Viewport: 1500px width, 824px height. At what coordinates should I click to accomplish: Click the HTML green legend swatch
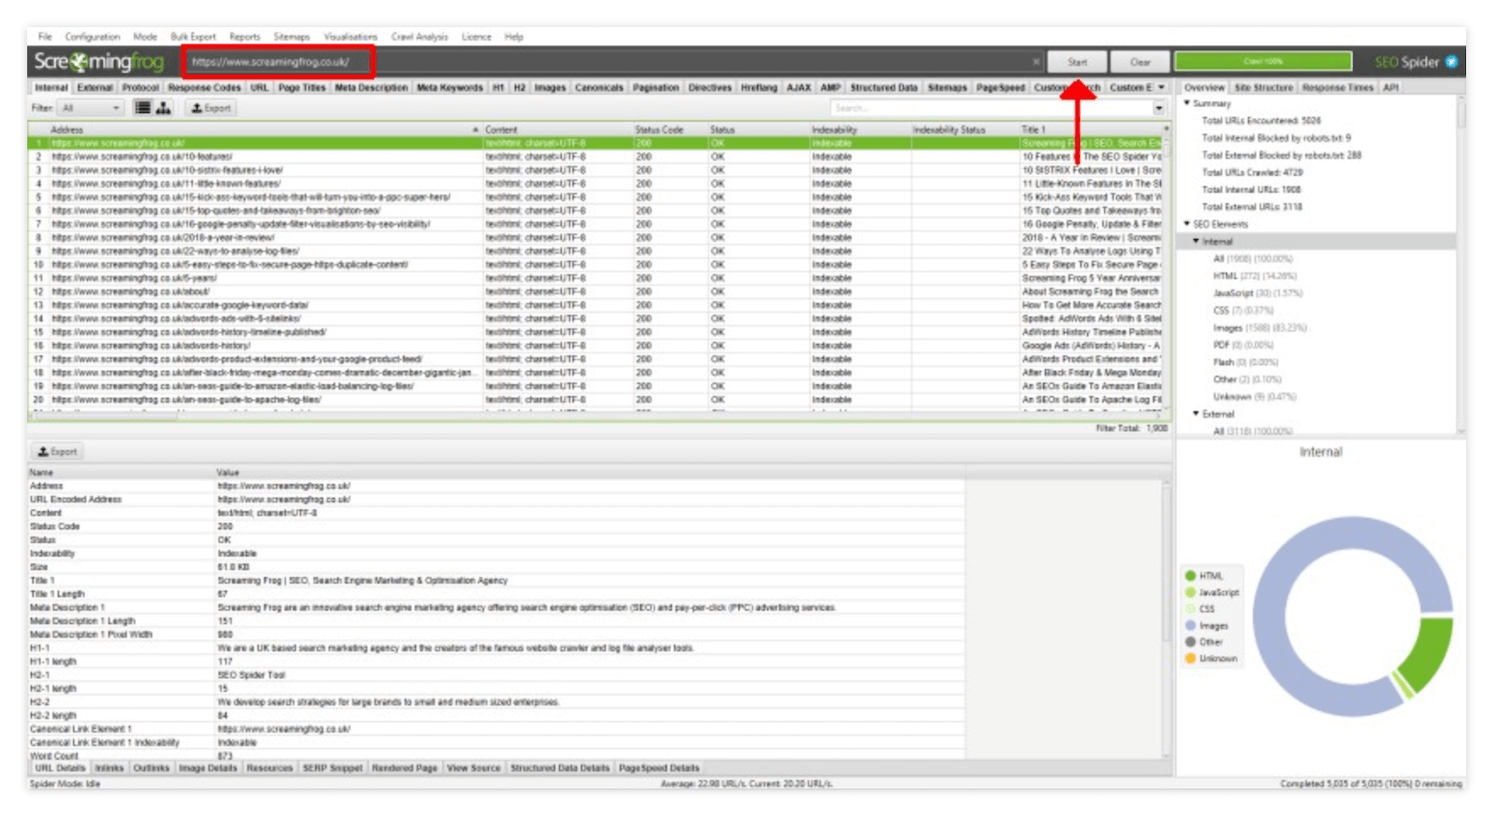pyautogui.click(x=1190, y=576)
